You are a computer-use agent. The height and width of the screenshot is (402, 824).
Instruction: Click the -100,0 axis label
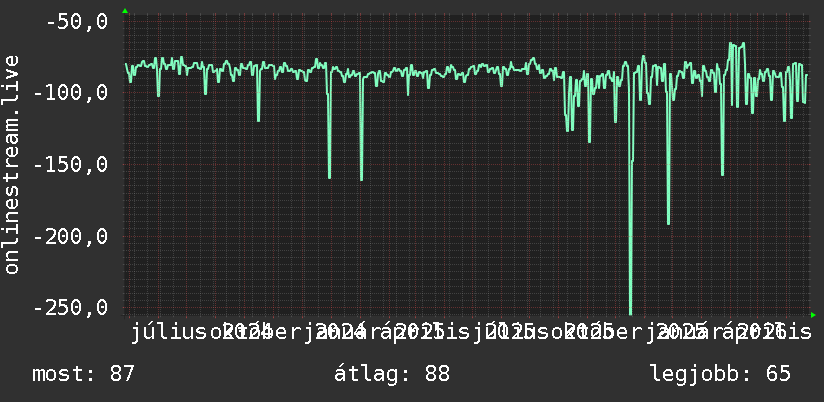(70, 93)
